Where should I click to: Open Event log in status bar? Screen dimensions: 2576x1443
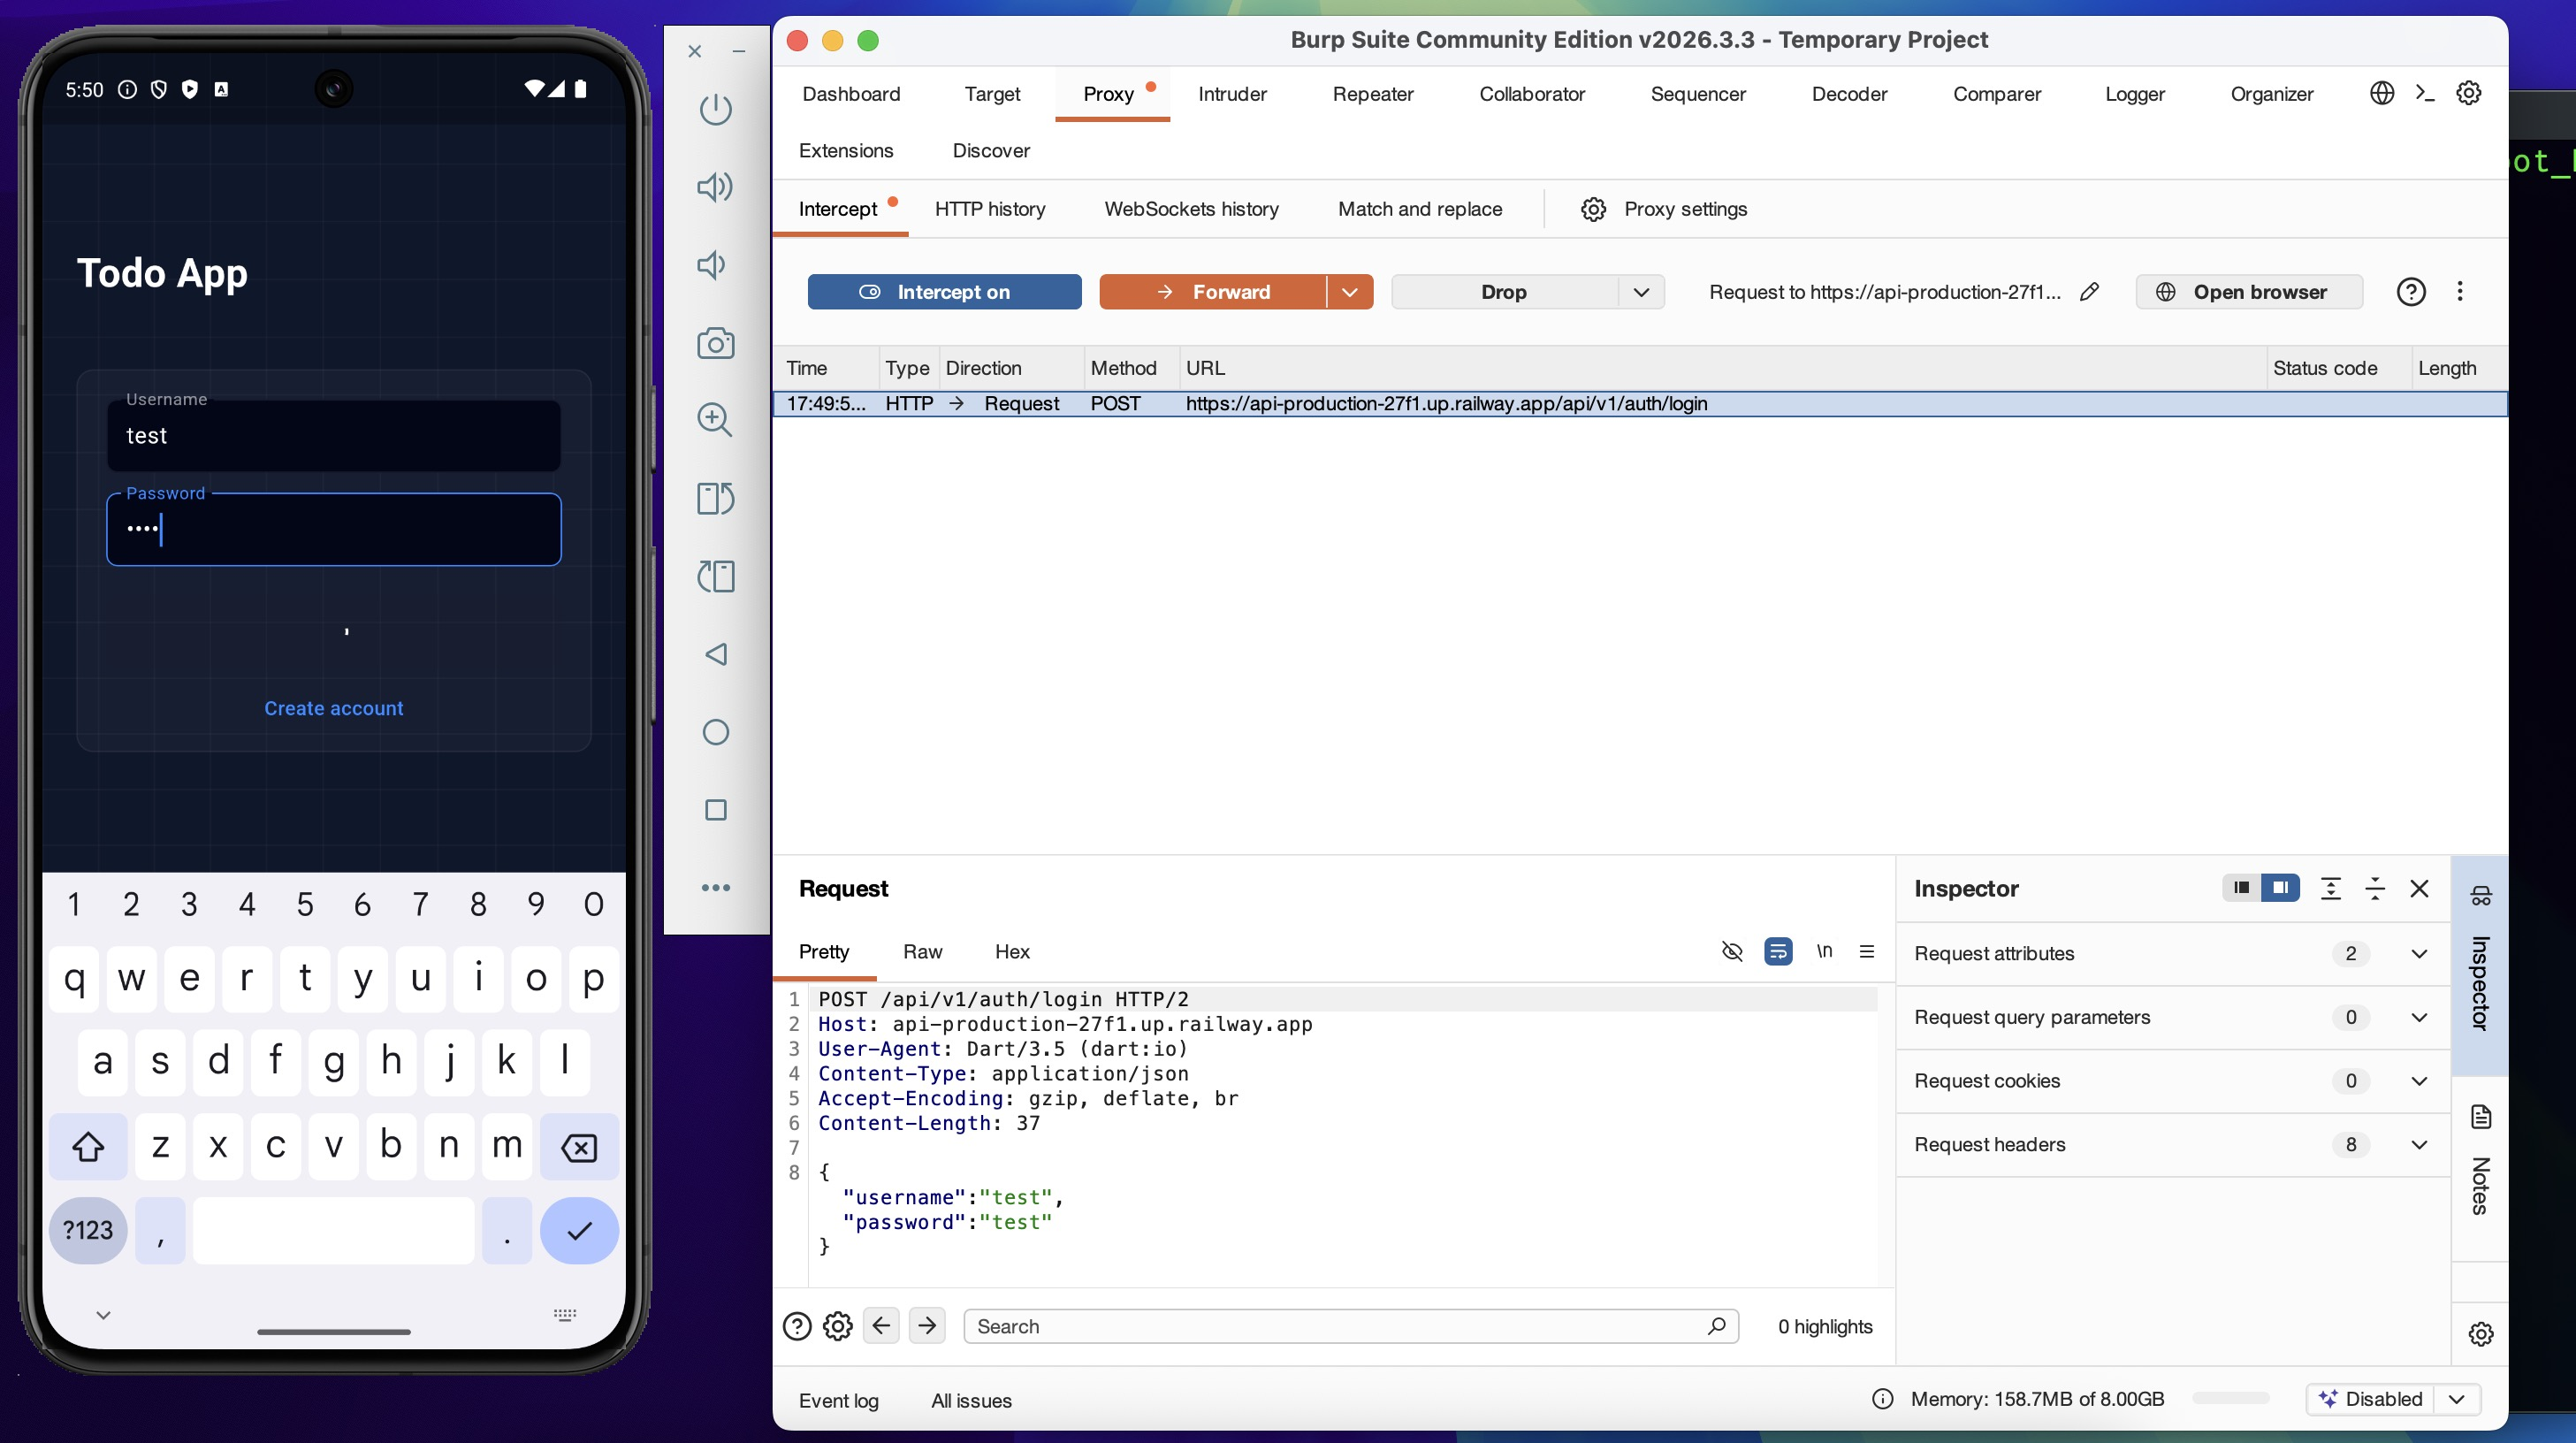[x=838, y=1400]
